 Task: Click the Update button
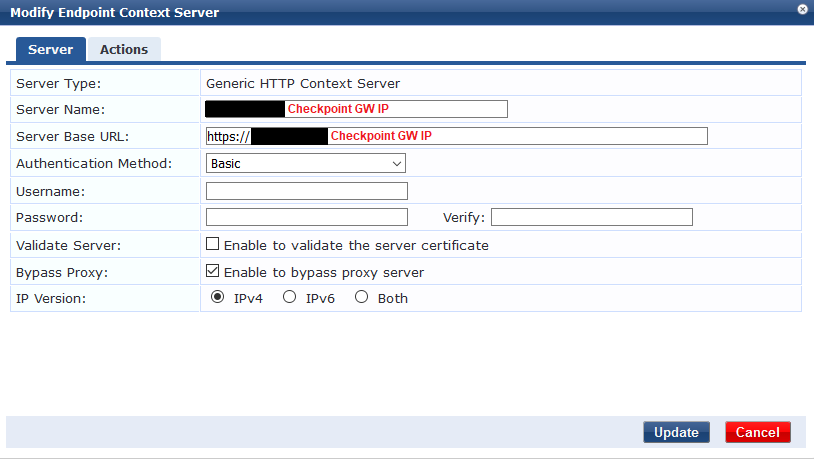pos(676,432)
